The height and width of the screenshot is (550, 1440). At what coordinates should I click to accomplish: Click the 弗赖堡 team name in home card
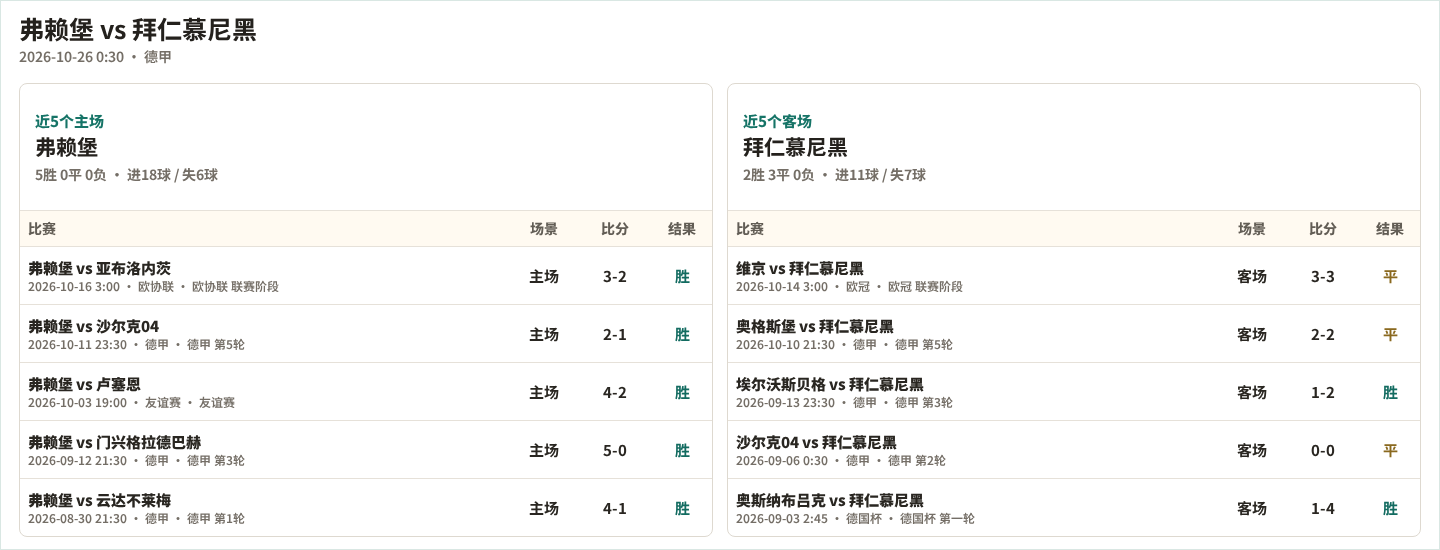pyautogui.click(x=66, y=147)
